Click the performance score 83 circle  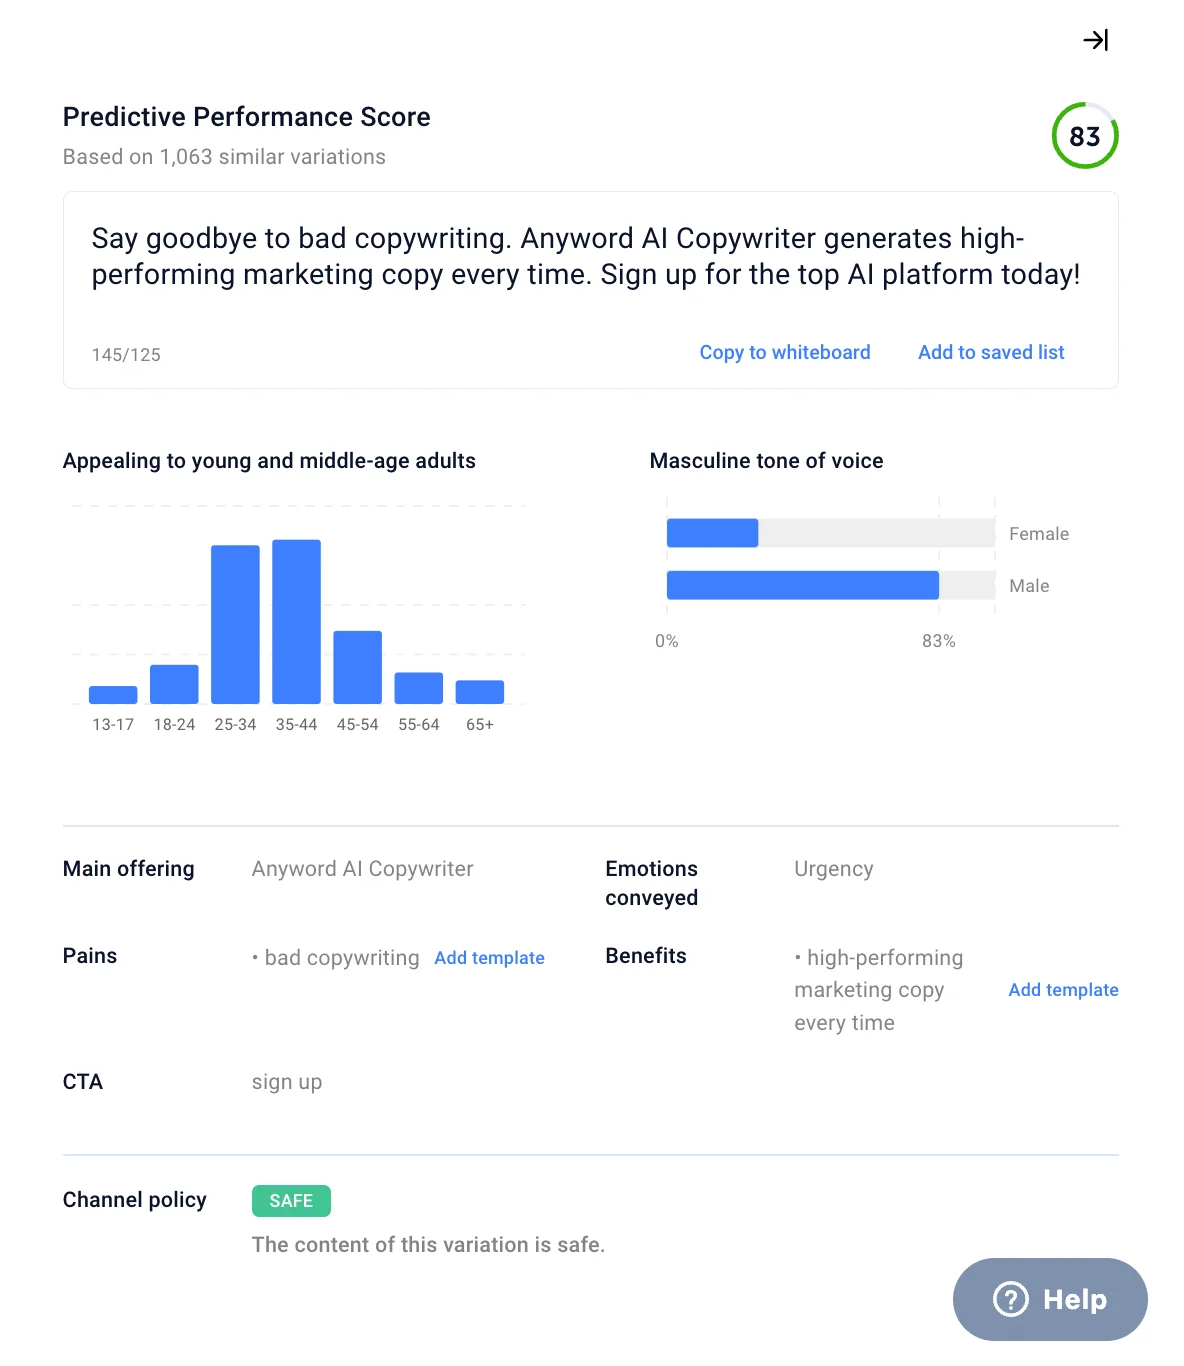click(1084, 136)
